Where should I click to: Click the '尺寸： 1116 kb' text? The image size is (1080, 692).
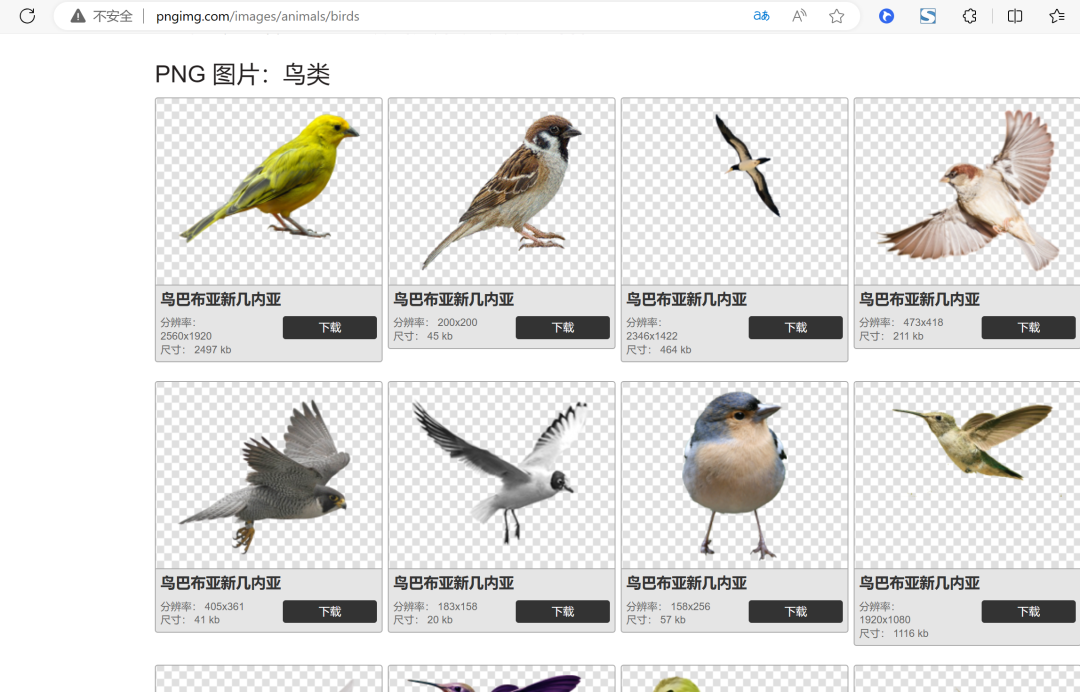coord(893,633)
